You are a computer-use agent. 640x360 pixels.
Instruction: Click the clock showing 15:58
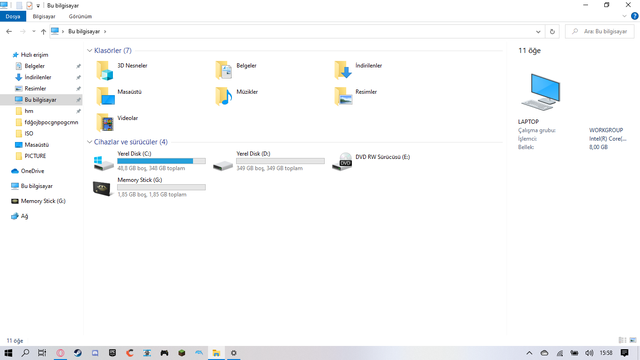tap(606, 353)
